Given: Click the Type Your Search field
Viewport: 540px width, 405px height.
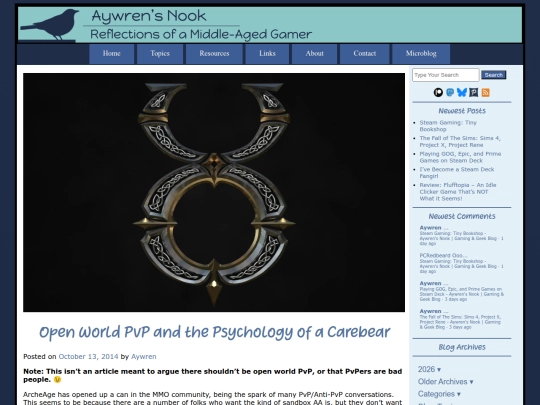Looking at the screenshot, I should [445, 75].
